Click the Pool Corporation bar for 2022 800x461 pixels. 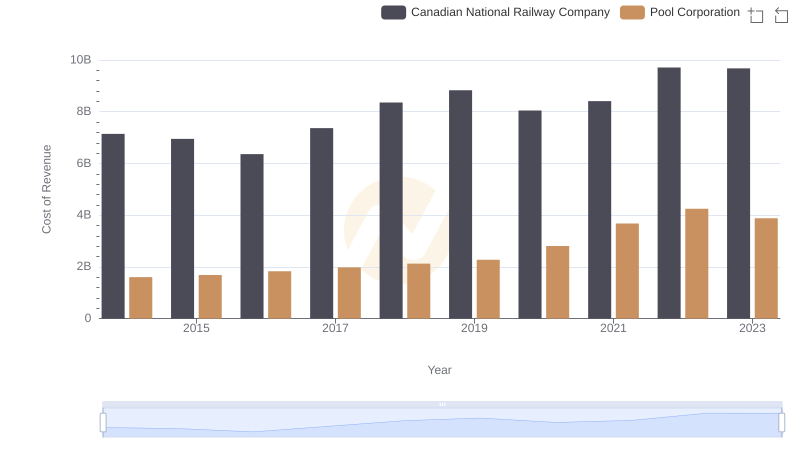696,264
